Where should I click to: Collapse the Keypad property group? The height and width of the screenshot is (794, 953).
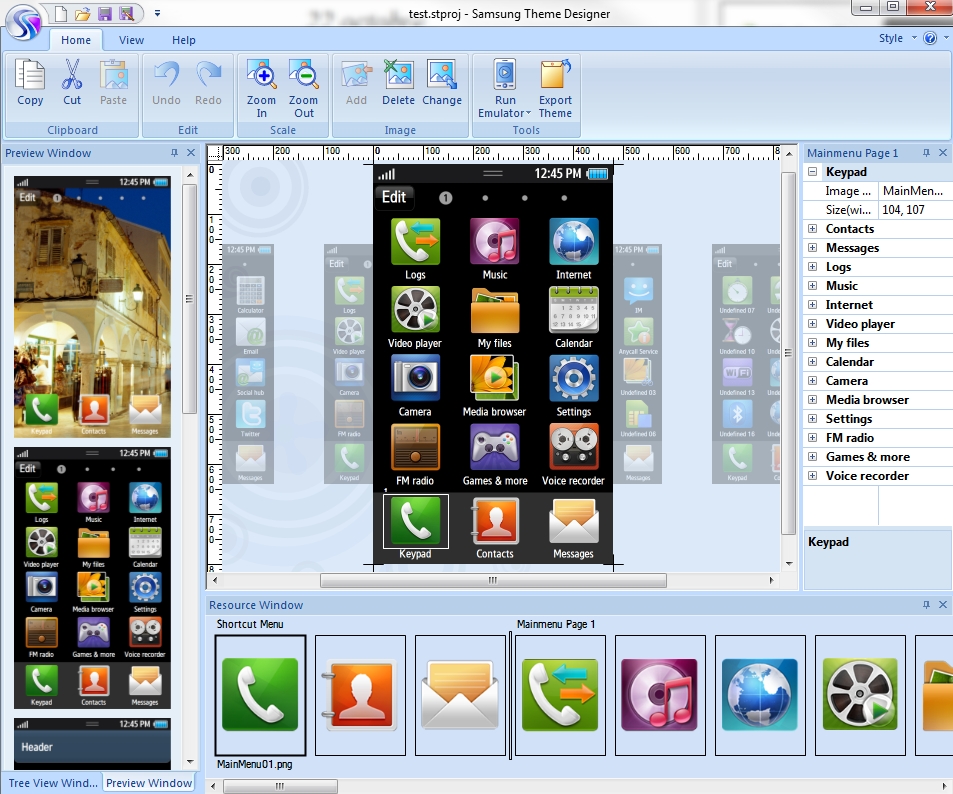[x=812, y=172]
